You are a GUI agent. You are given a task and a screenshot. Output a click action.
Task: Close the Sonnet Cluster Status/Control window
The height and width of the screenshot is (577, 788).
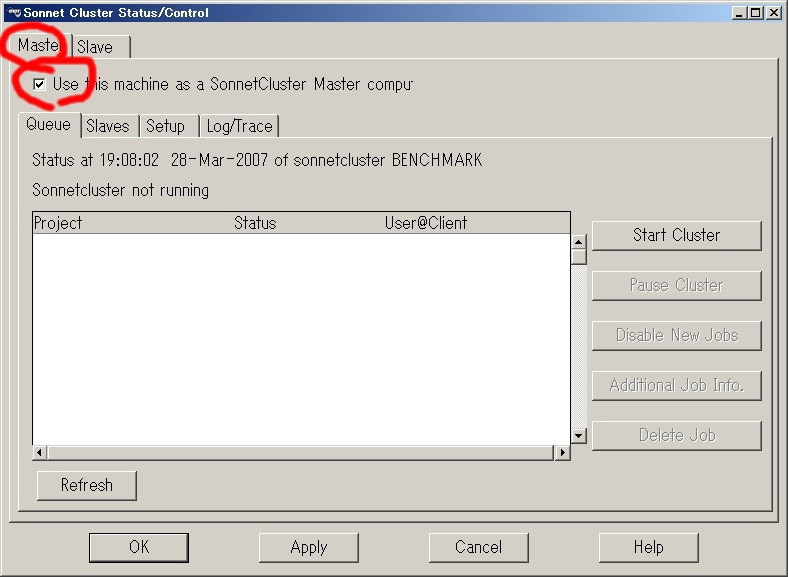pyautogui.click(x=774, y=13)
